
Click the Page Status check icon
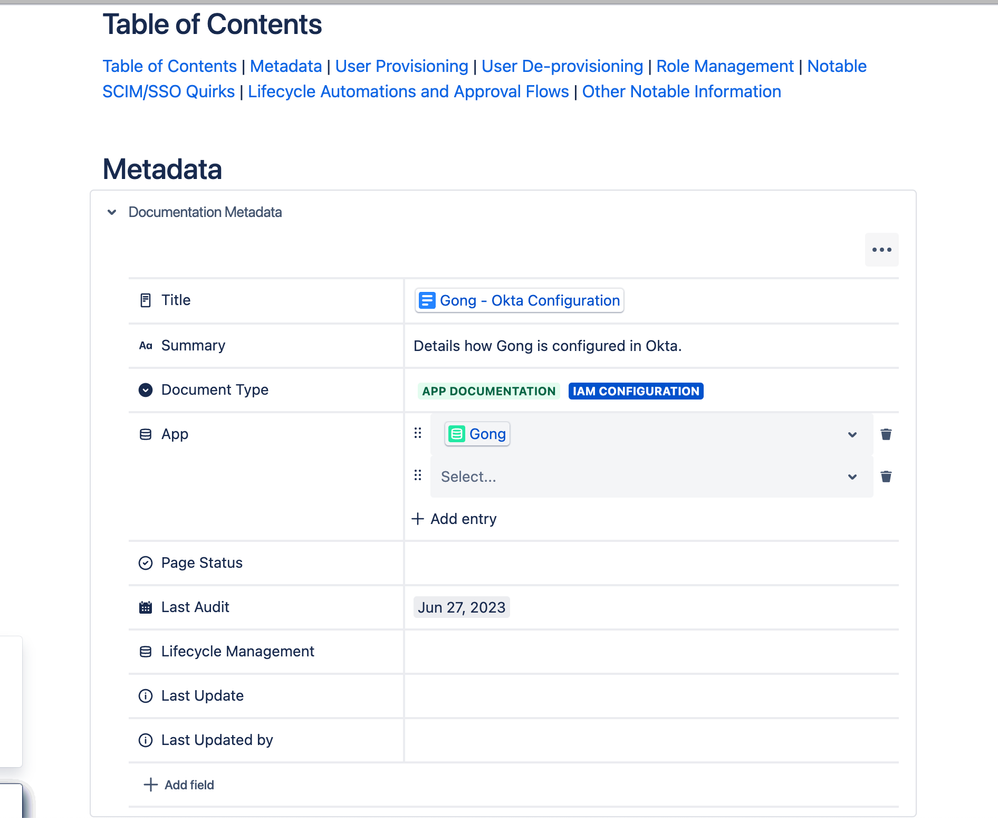click(146, 563)
